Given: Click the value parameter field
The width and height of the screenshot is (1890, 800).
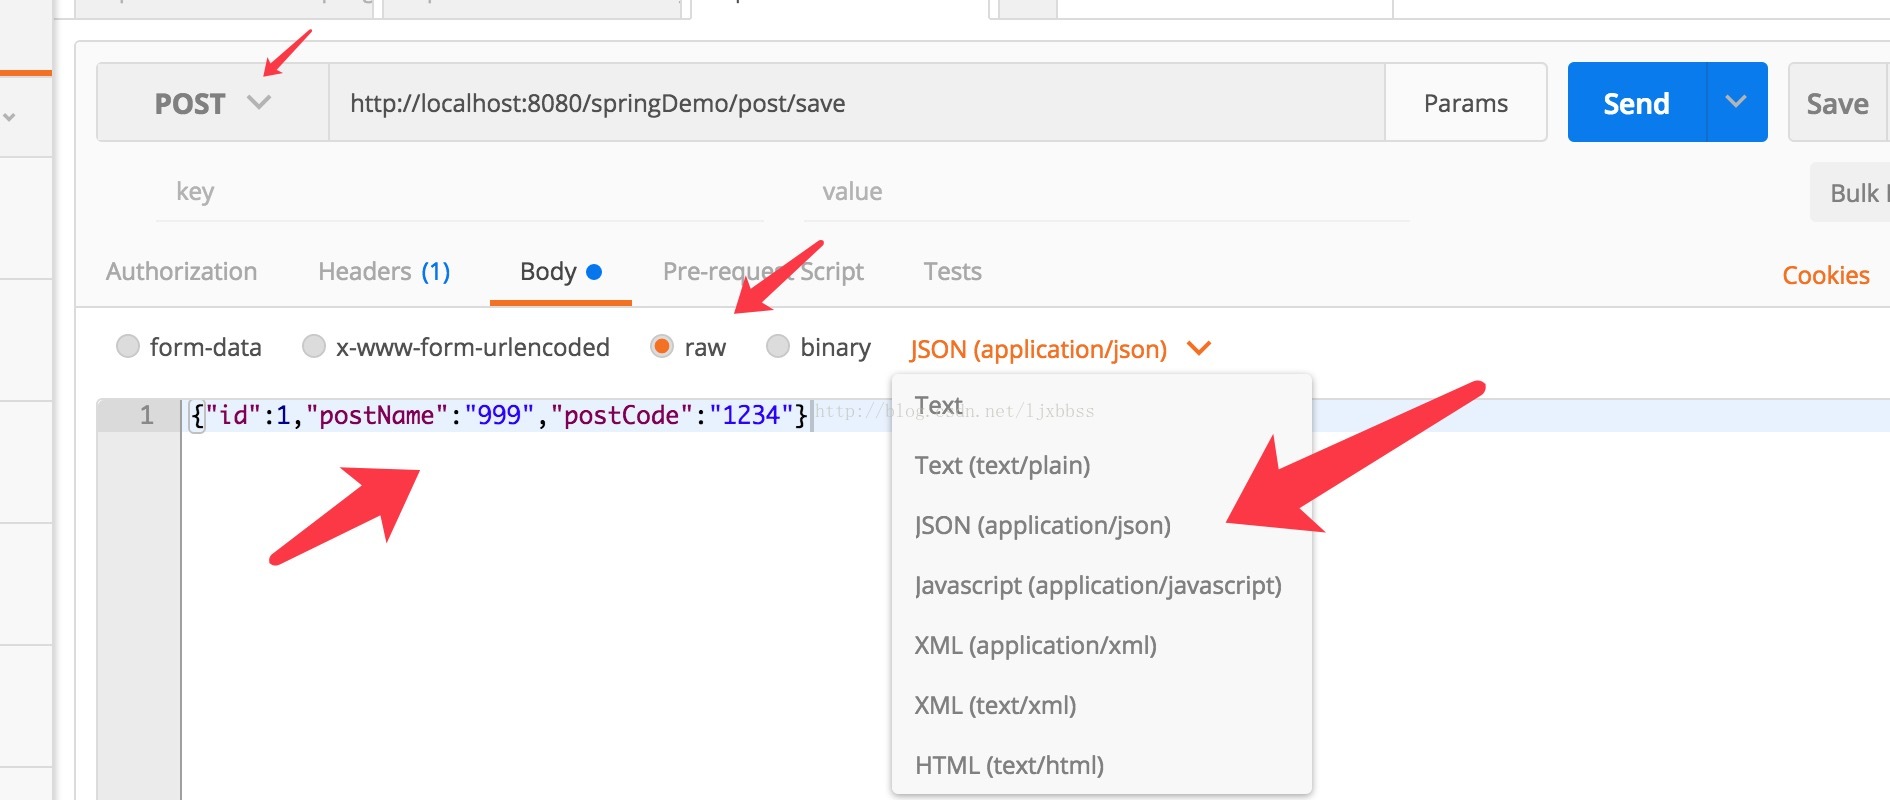Looking at the screenshot, I should 1107,192.
